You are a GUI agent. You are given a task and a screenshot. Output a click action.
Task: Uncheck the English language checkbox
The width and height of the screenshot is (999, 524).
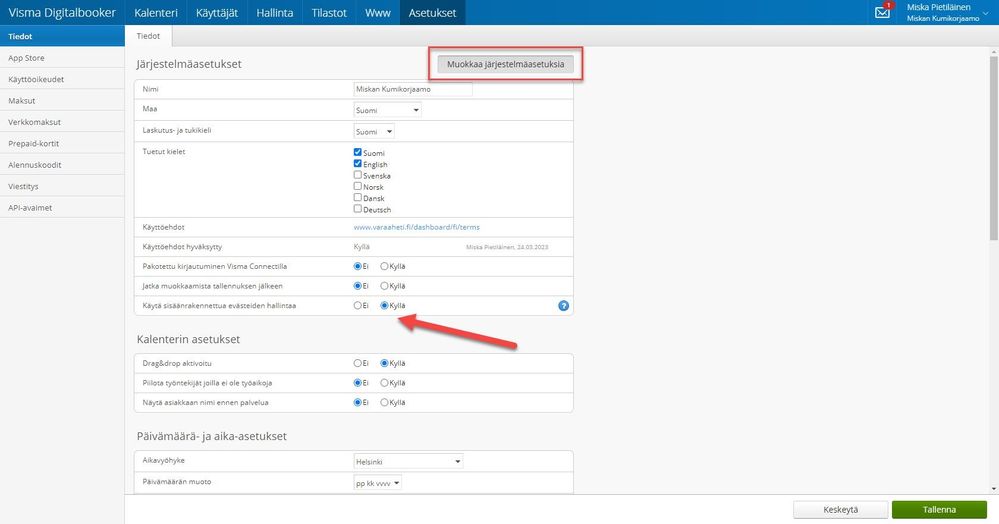pos(357,164)
